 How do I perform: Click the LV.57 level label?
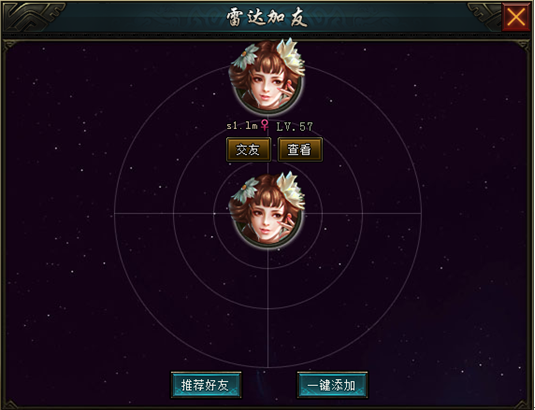tap(294, 127)
